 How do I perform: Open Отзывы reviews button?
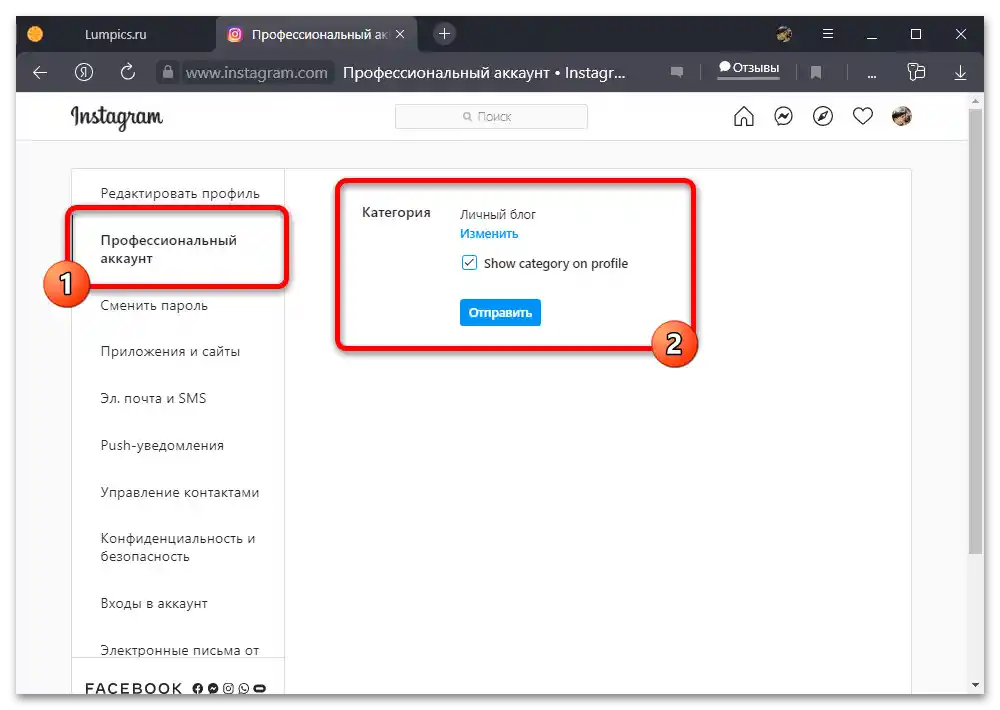[x=749, y=68]
